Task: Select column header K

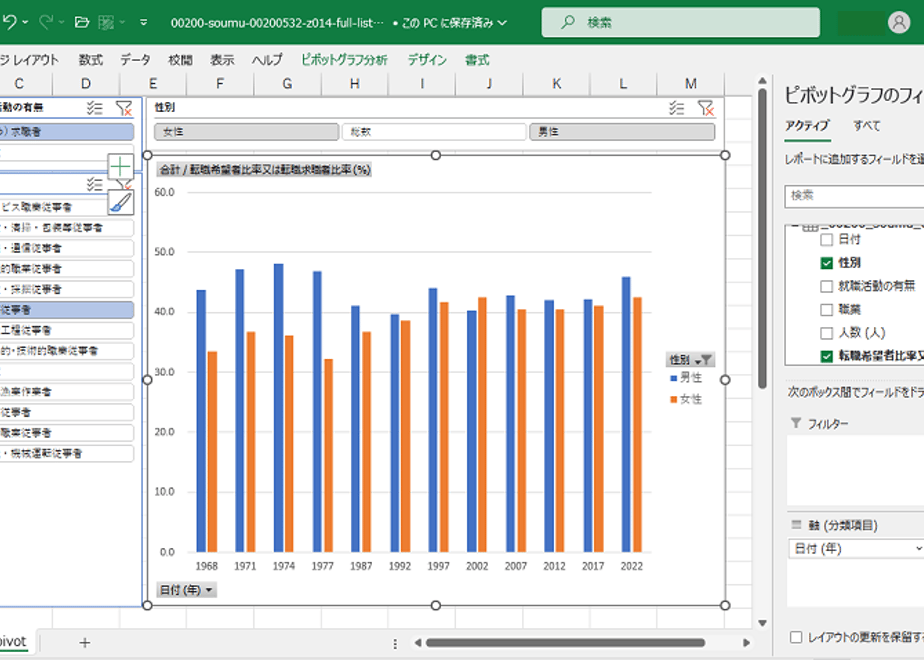Action: [556, 84]
